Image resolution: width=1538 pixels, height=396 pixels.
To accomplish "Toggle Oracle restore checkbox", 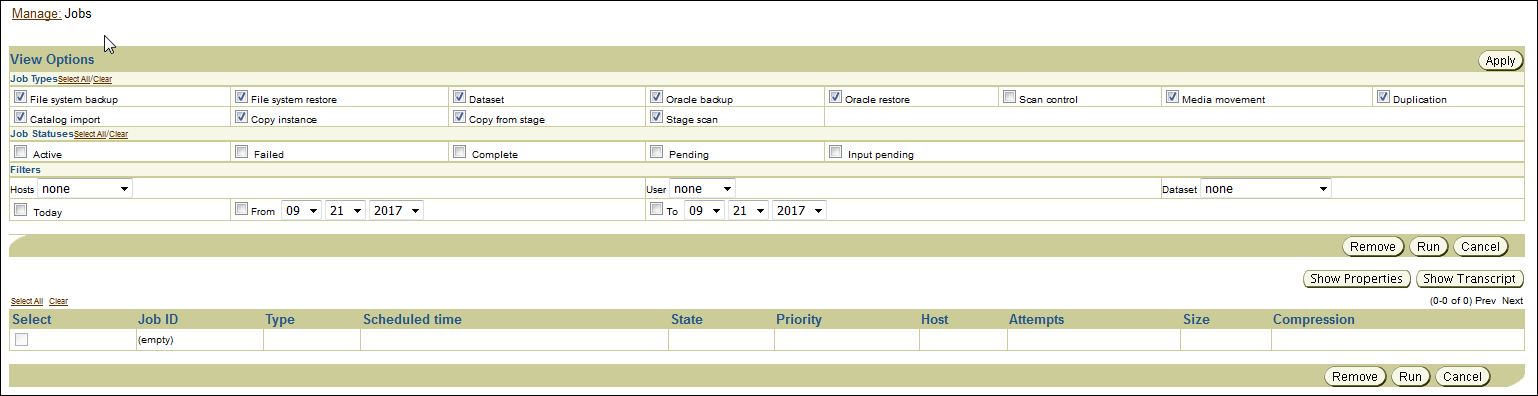I will pyautogui.click(x=835, y=98).
